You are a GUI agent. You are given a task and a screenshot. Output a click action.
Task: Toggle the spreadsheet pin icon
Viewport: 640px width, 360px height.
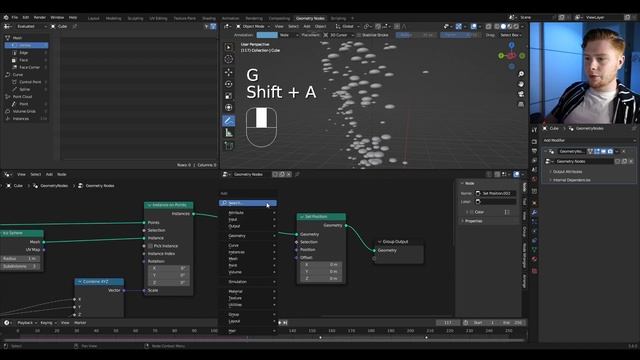point(75,26)
